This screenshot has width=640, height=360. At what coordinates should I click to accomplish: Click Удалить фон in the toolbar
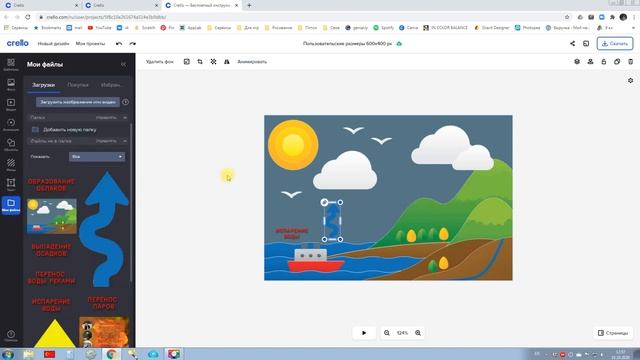(x=160, y=62)
